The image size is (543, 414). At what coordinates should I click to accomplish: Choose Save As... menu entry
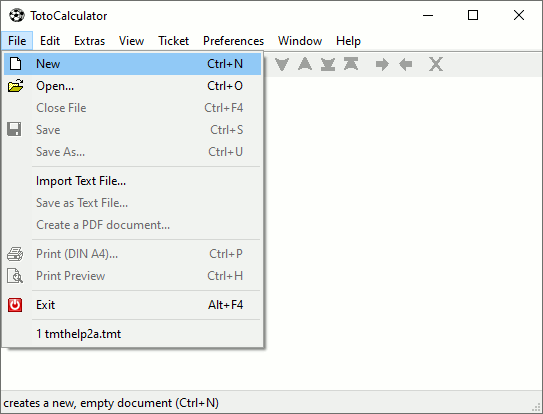click(132, 151)
